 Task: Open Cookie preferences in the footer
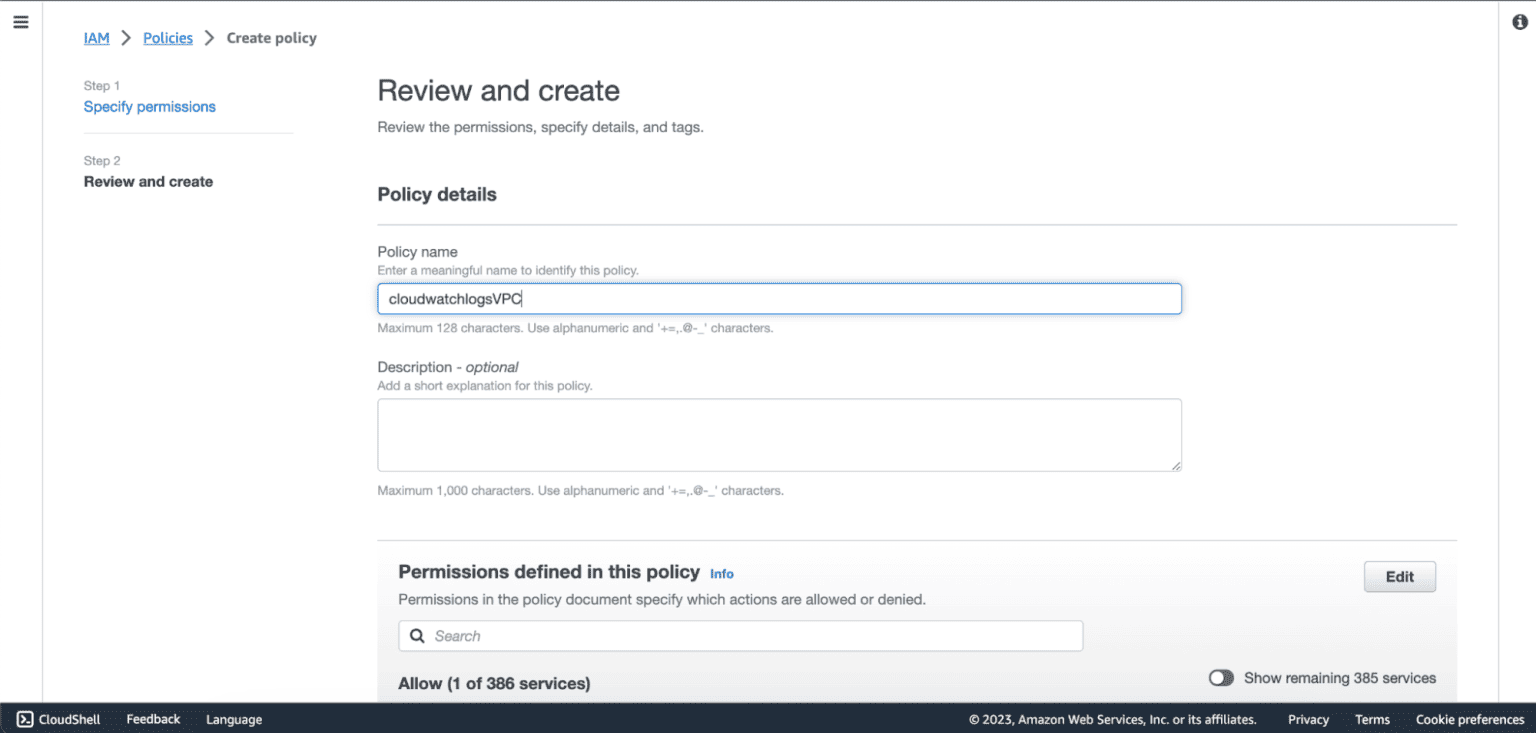point(1469,719)
